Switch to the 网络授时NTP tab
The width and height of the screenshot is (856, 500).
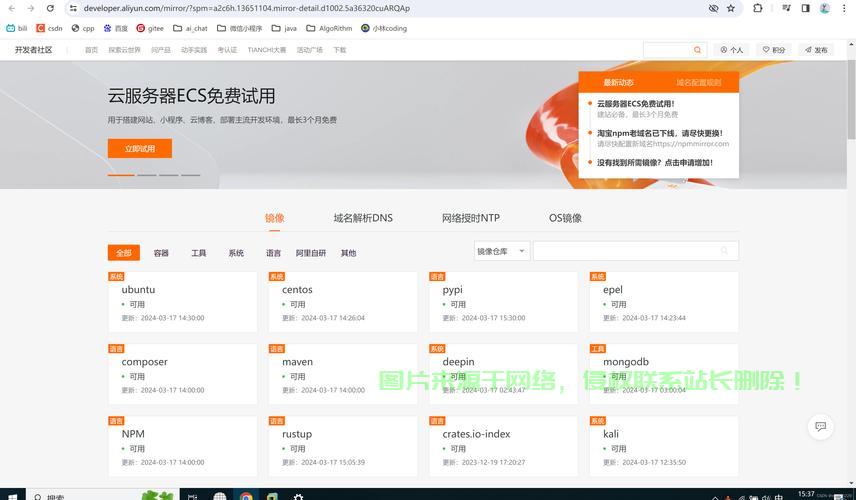[470, 218]
